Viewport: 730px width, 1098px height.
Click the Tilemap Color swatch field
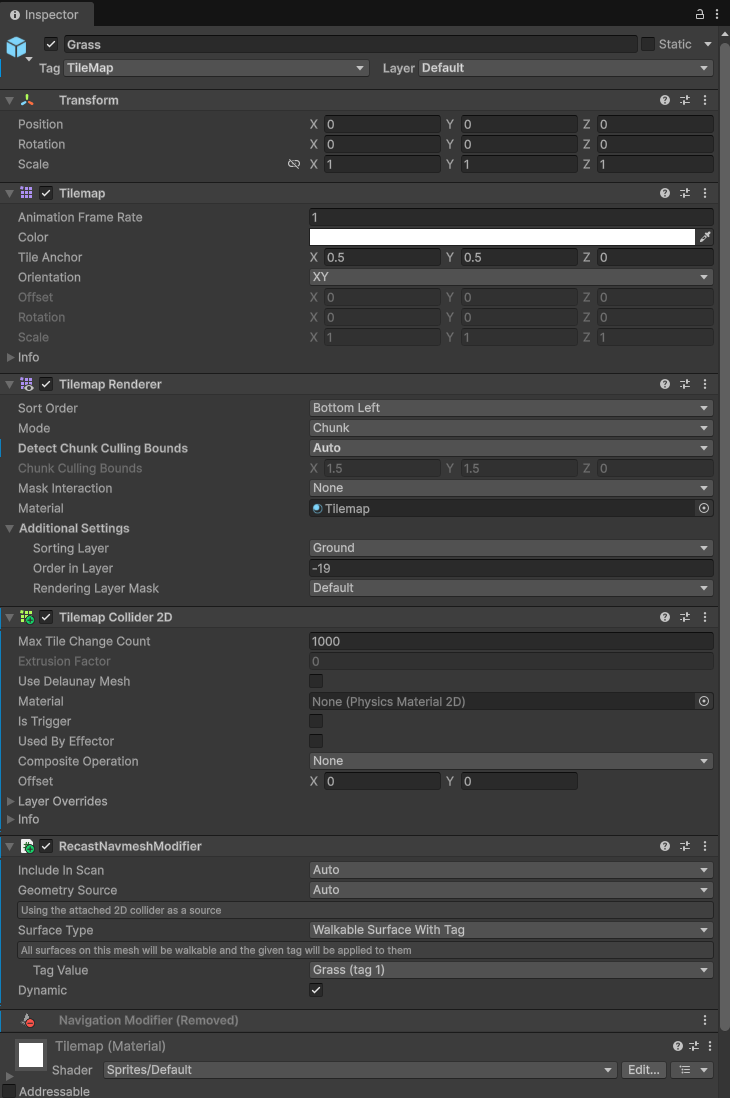(x=502, y=237)
